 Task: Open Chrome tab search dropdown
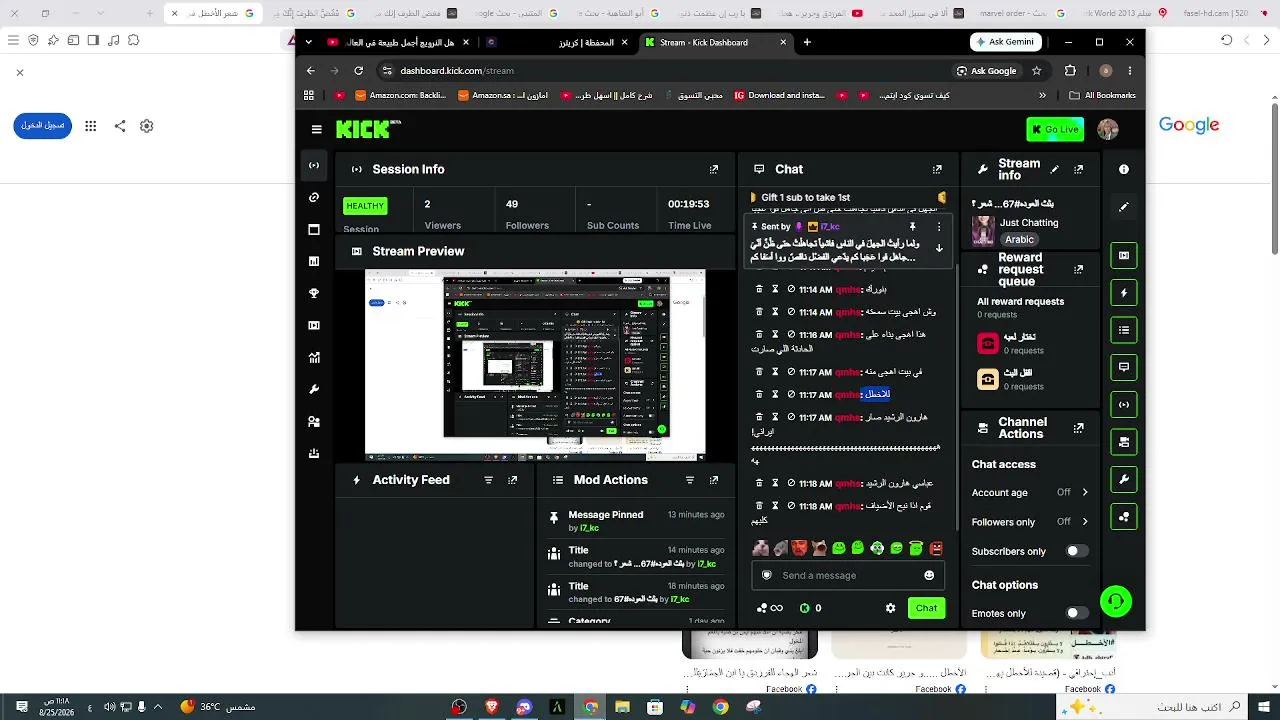click(308, 42)
